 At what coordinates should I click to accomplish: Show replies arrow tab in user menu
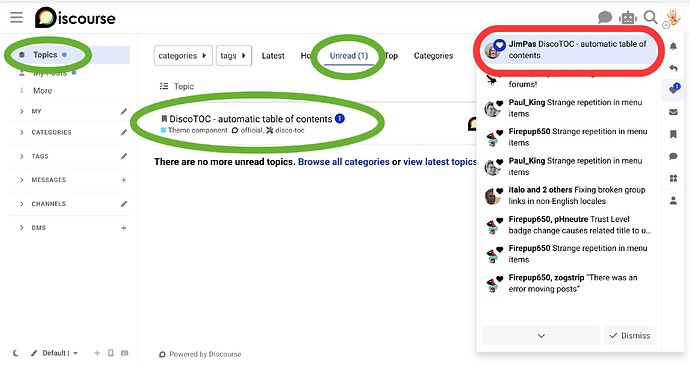[x=673, y=68]
